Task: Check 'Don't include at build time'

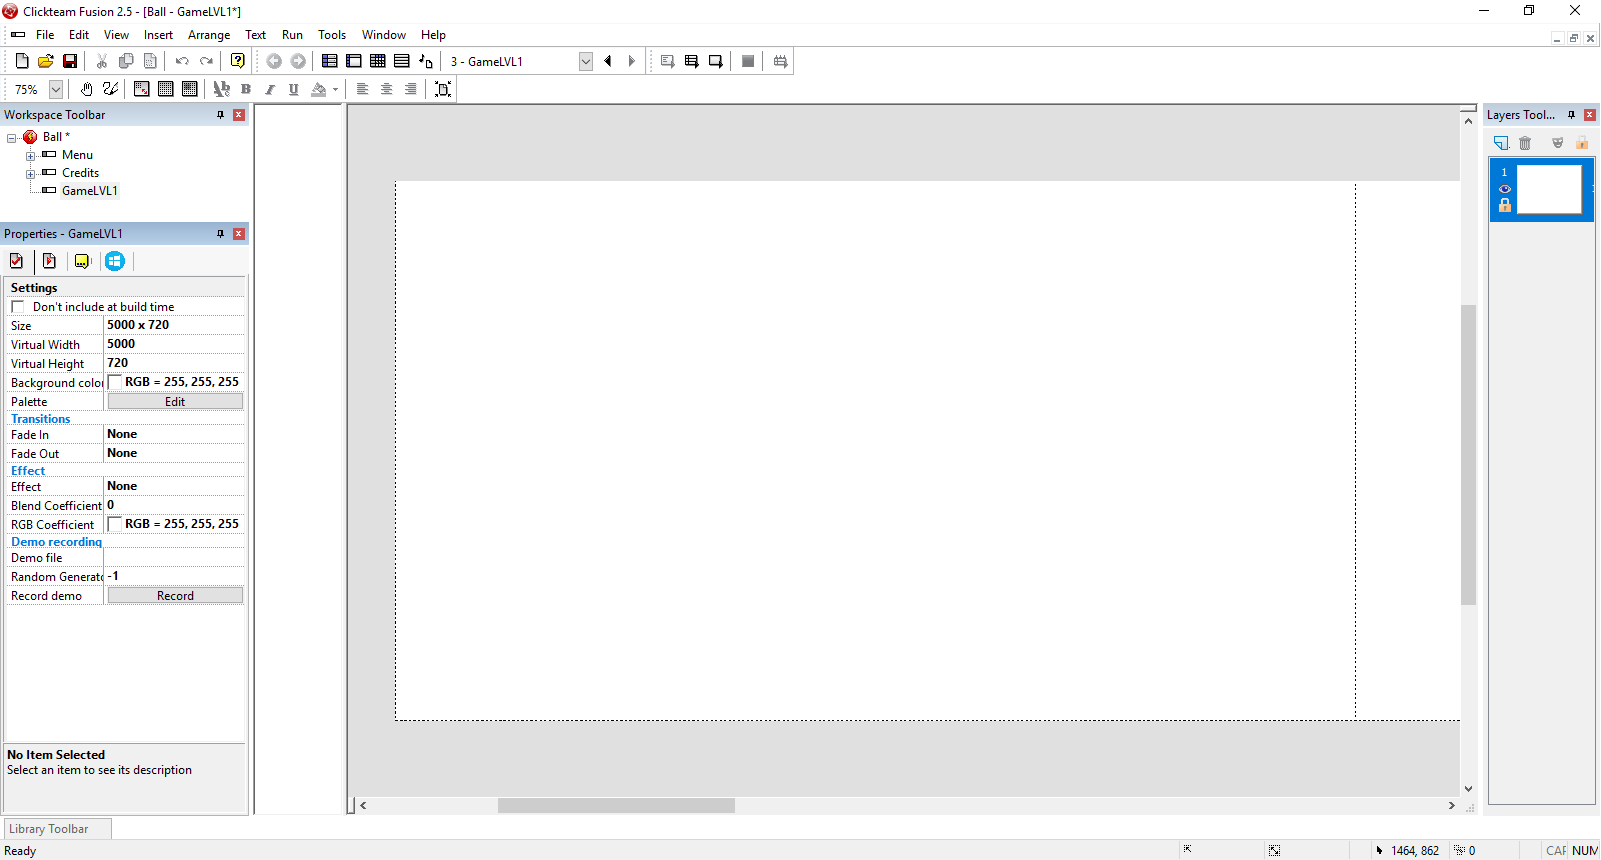Action: (18, 307)
